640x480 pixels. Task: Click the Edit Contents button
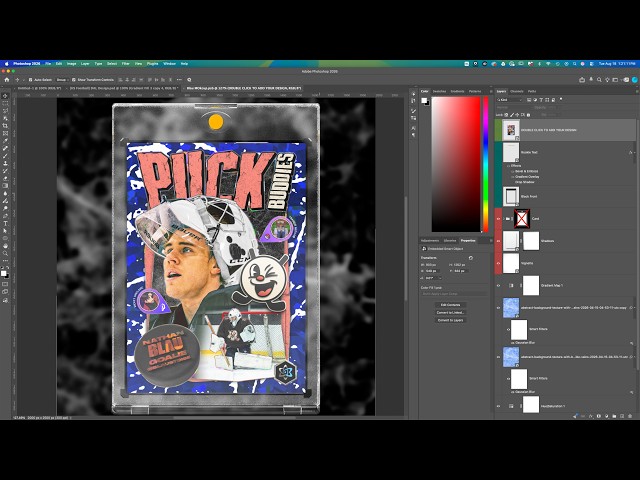tap(450, 305)
